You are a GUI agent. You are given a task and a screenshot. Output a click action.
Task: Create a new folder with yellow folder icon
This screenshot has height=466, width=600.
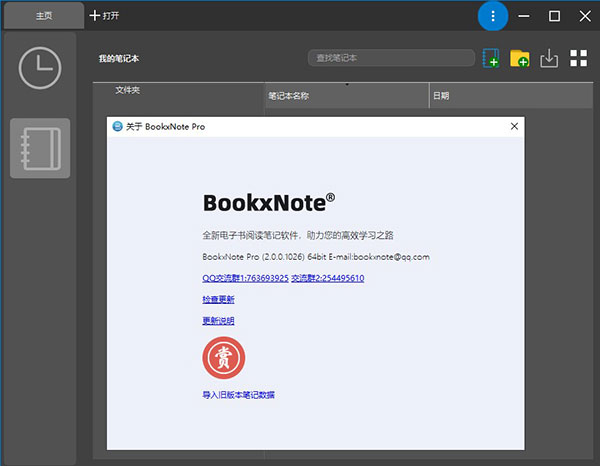(520, 58)
